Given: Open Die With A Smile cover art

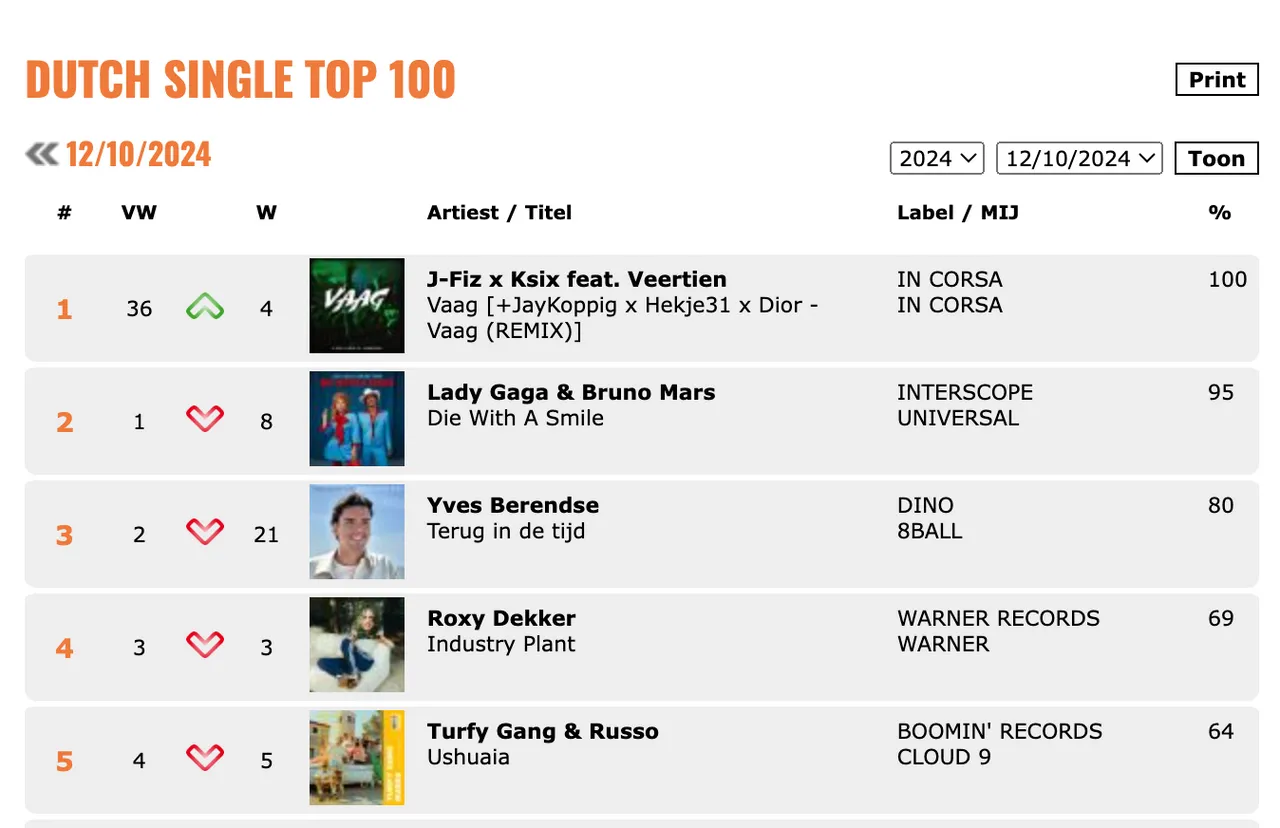Looking at the screenshot, I should 357,419.
